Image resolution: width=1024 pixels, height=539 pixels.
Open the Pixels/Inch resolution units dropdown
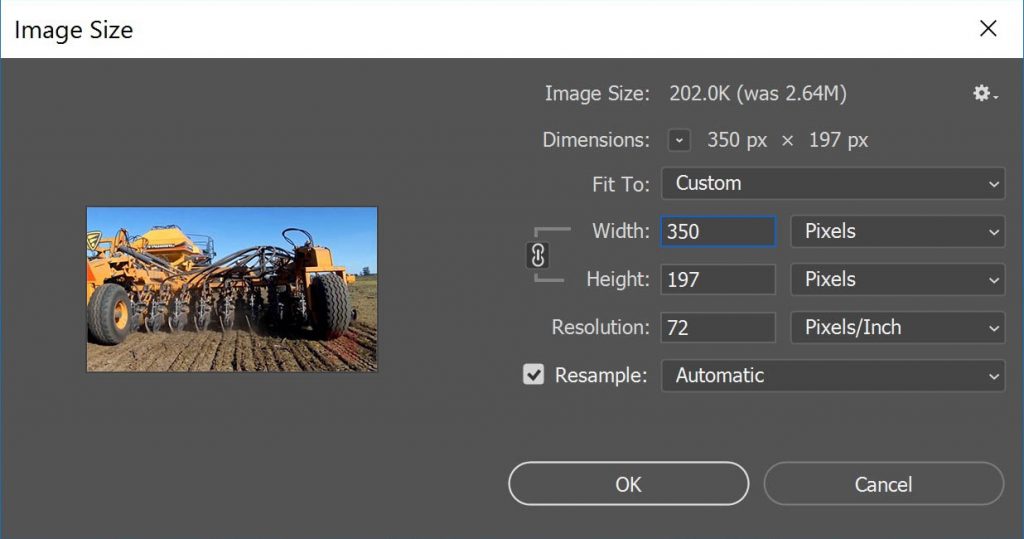[x=897, y=327]
